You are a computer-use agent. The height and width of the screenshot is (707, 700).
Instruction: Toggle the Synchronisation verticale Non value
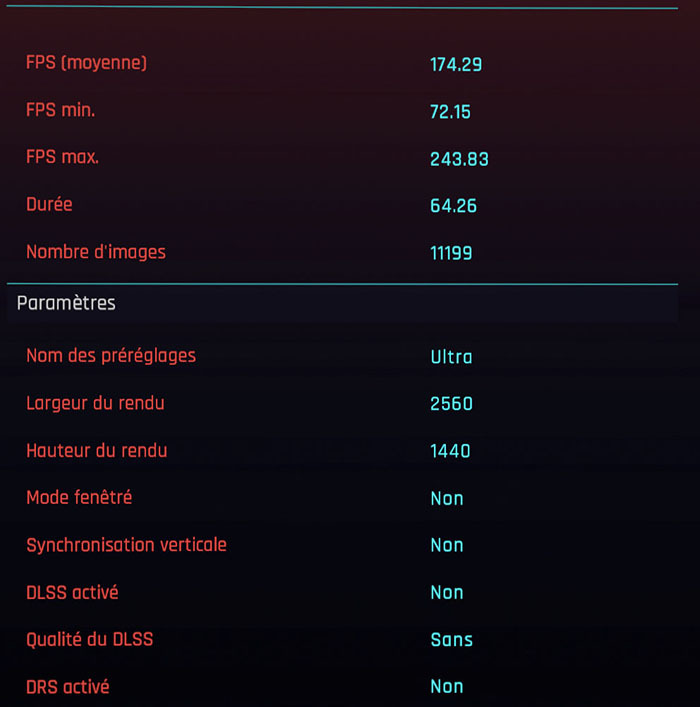(x=446, y=545)
